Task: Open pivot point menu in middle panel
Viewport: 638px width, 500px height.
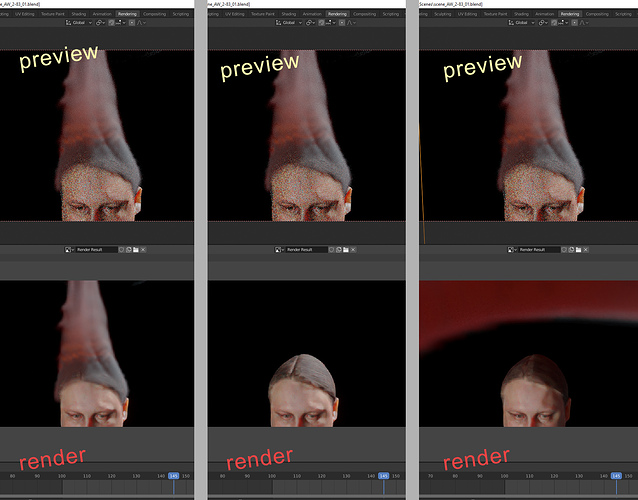Action: point(310,23)
